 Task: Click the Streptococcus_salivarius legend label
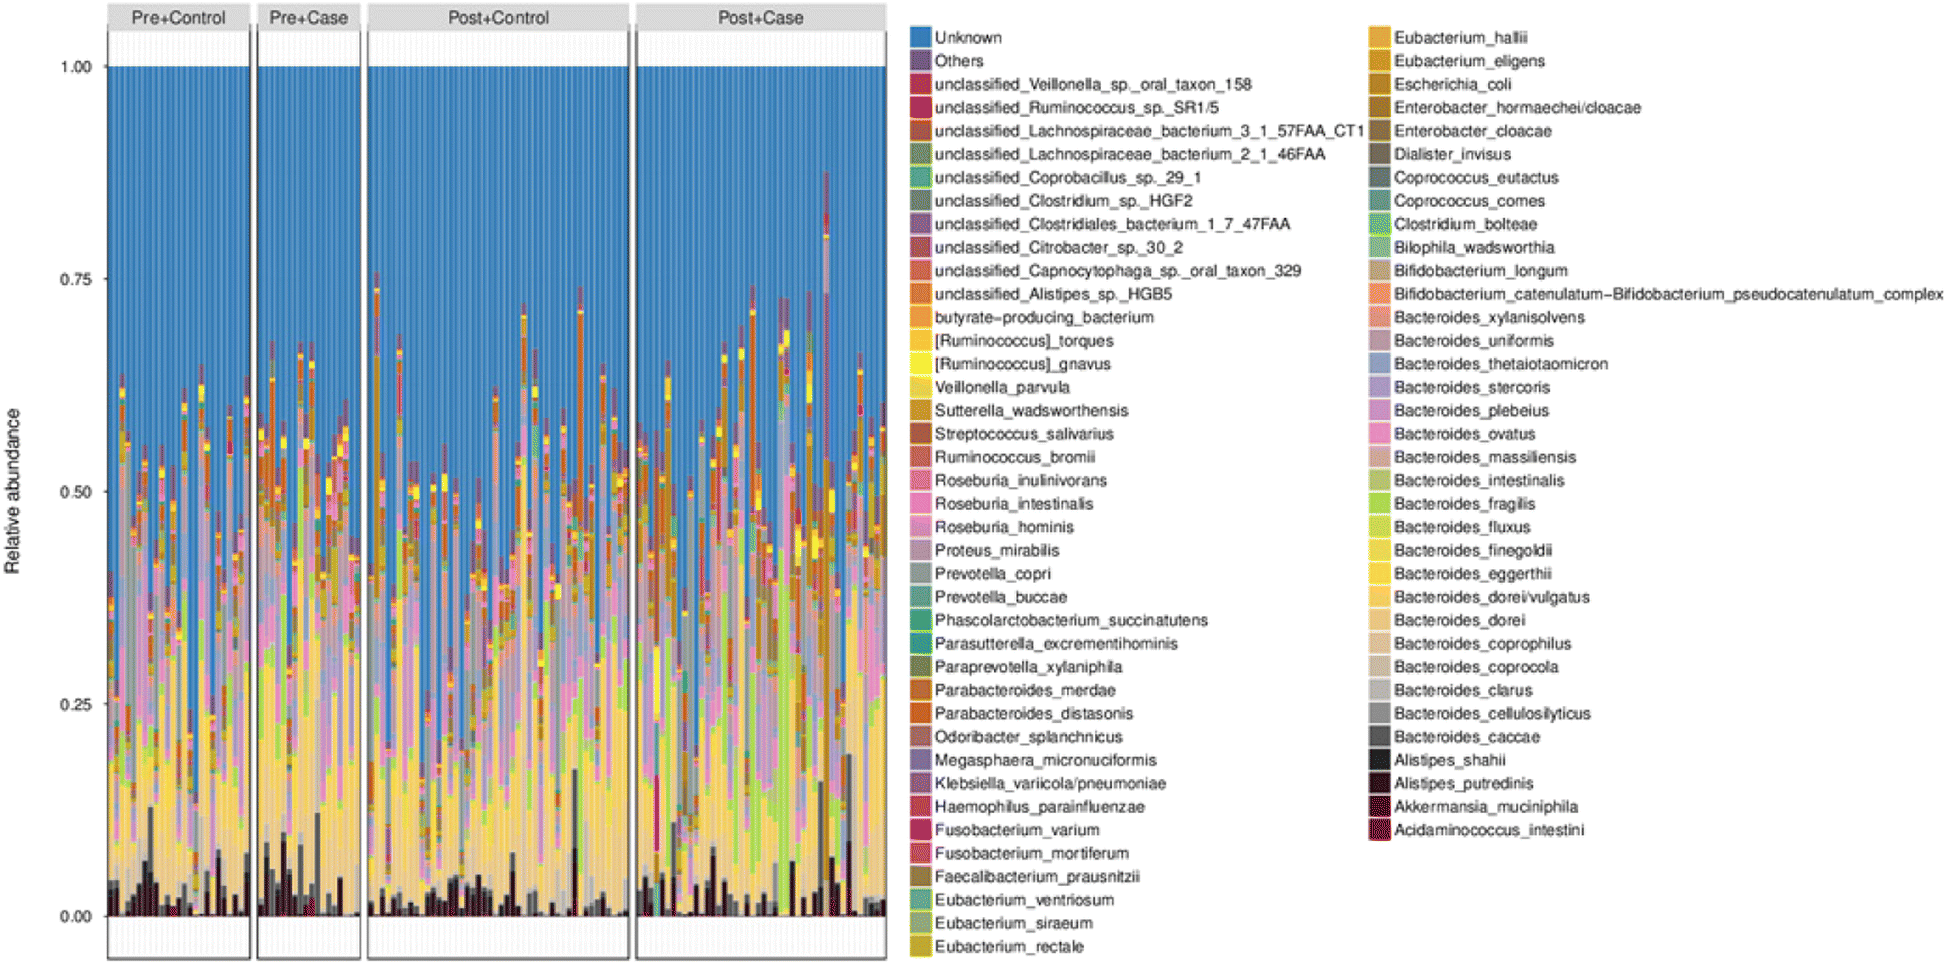pos(1024,434)
